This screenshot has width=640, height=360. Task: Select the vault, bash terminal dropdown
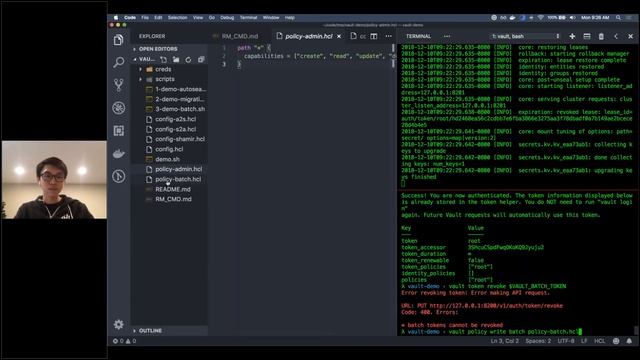coord(525,36)
